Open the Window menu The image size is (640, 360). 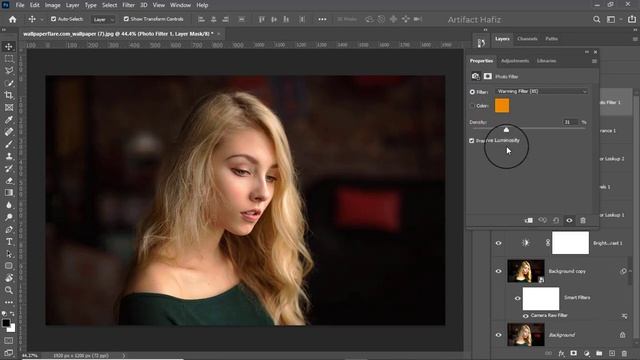pos(180,5)
